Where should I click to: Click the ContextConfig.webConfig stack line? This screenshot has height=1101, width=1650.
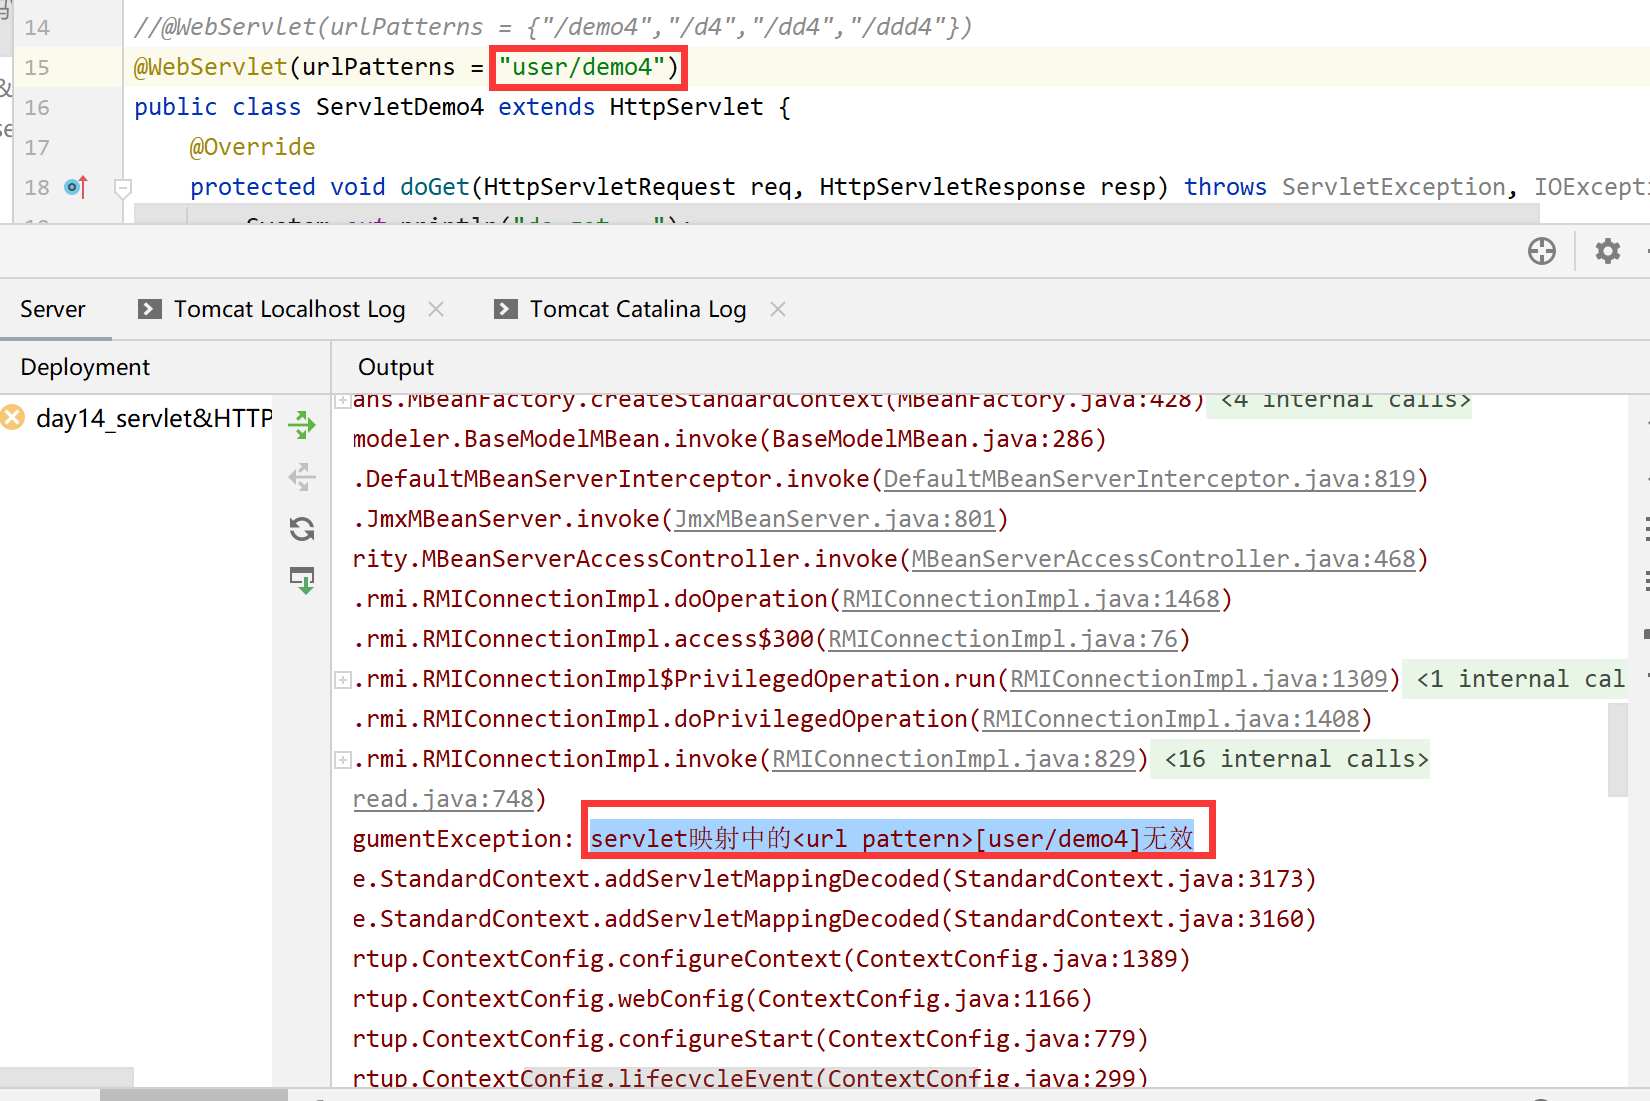click(x=722, y=999)
